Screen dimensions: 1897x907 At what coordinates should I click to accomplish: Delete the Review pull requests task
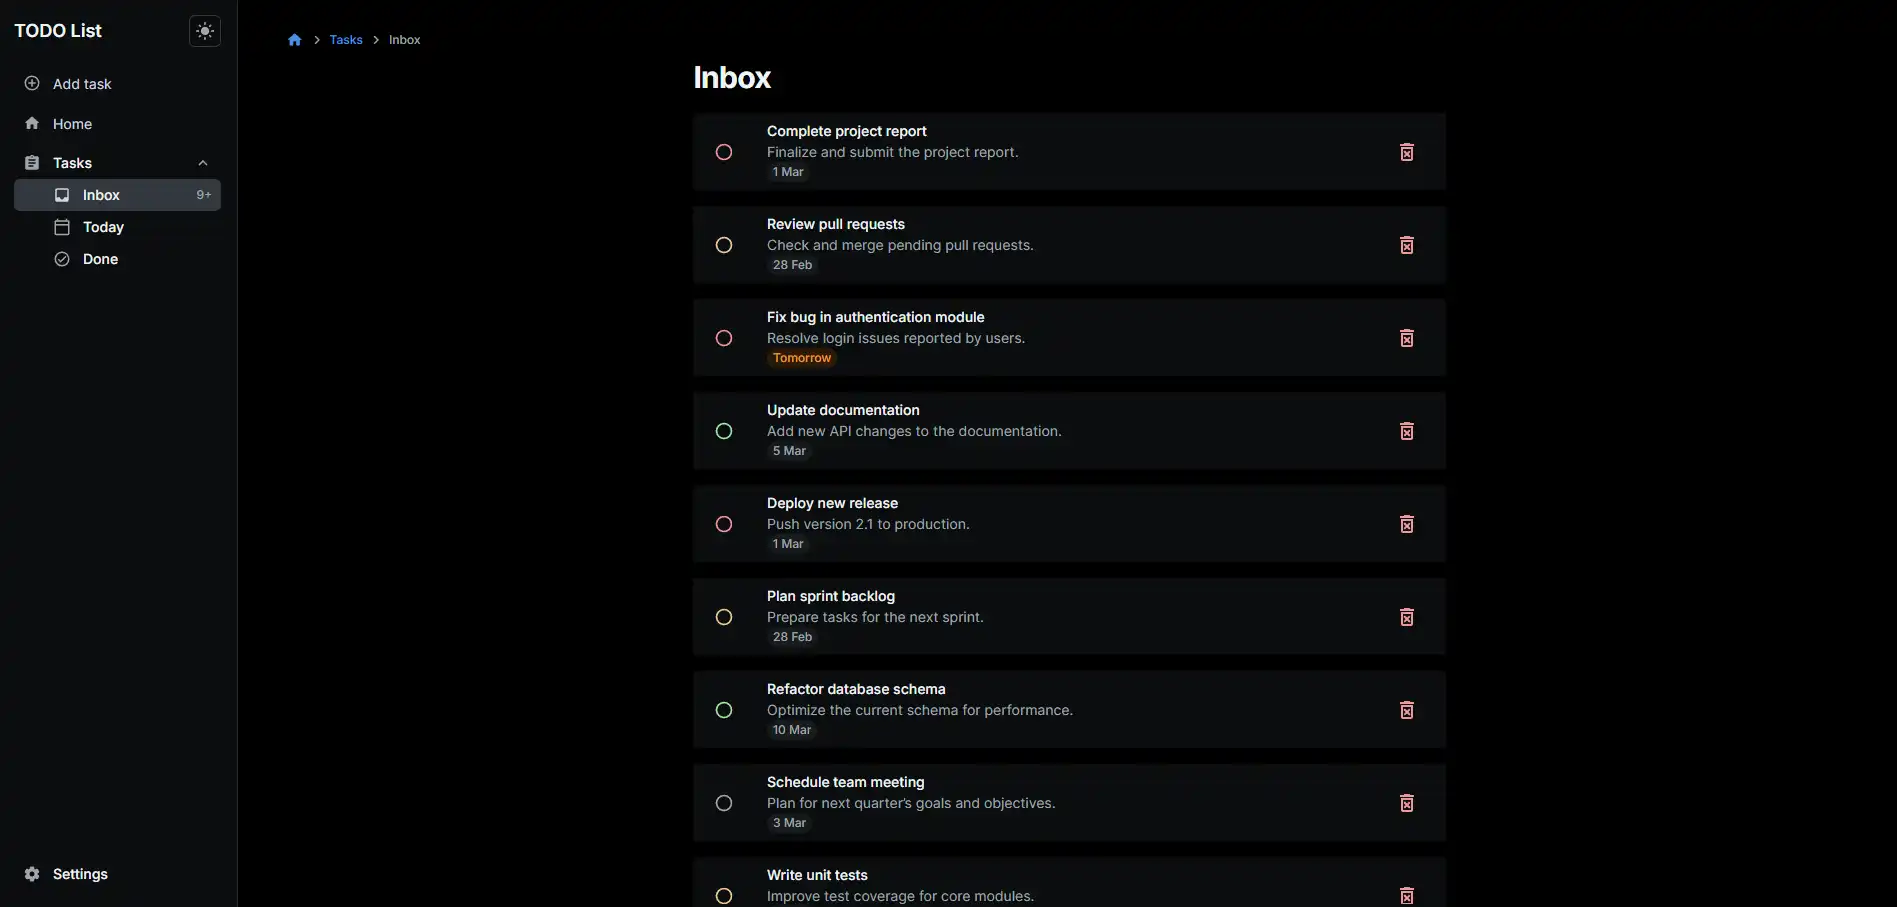pyautogui.click(x=1406, y=245)
